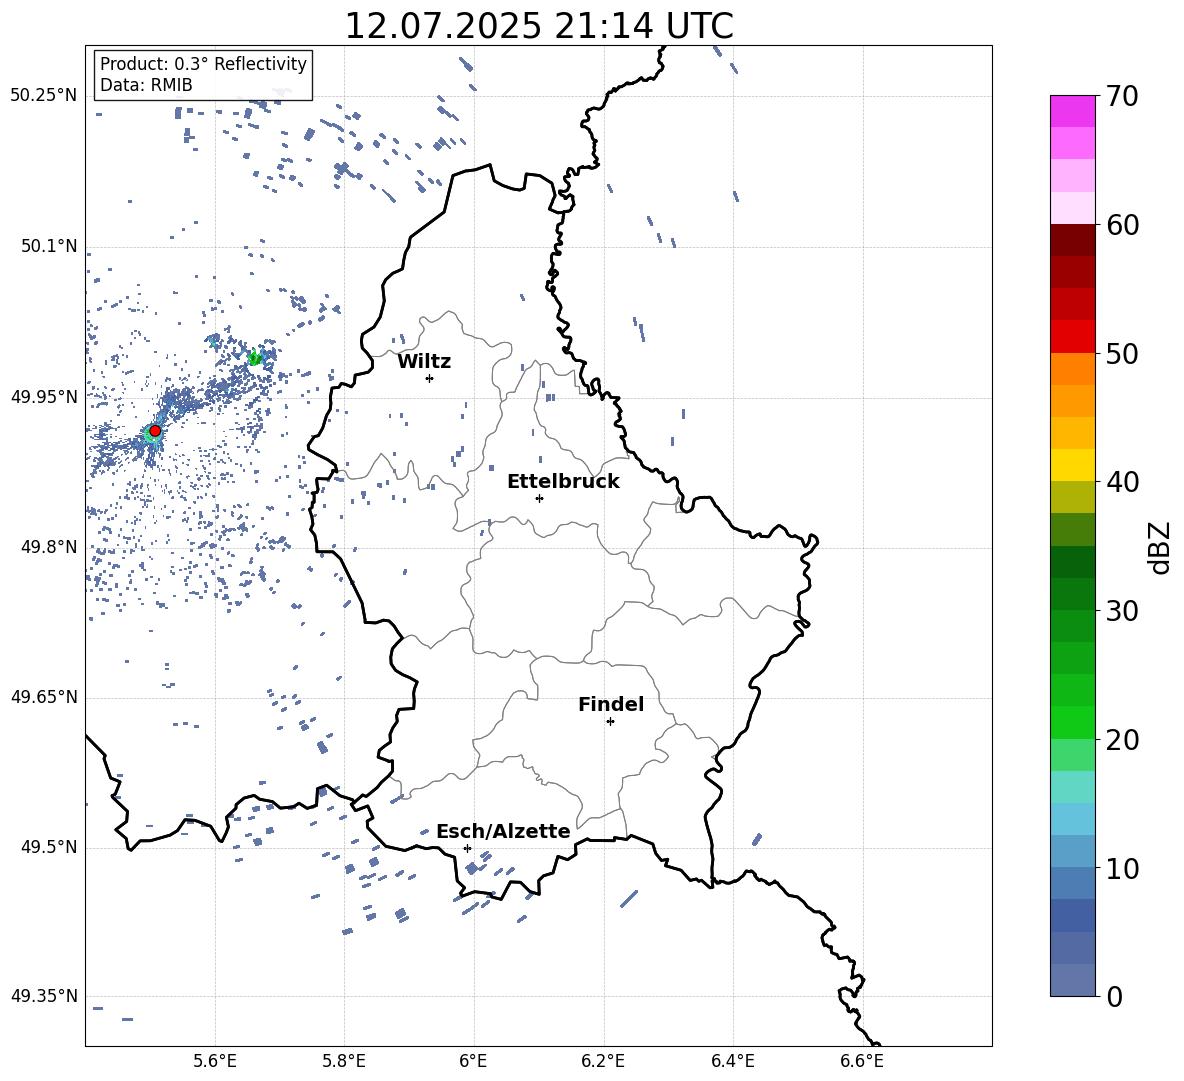Click the Wiltz station cross marker
Image resolution: width=1184 pixels, height=1081 pixels.
point(430,378)
